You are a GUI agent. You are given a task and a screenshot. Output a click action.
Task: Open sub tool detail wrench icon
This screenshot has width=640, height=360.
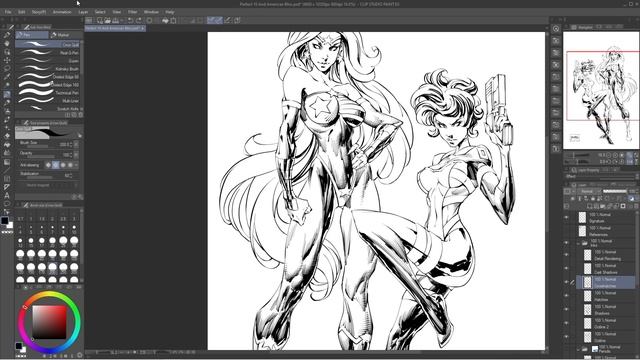80,197
